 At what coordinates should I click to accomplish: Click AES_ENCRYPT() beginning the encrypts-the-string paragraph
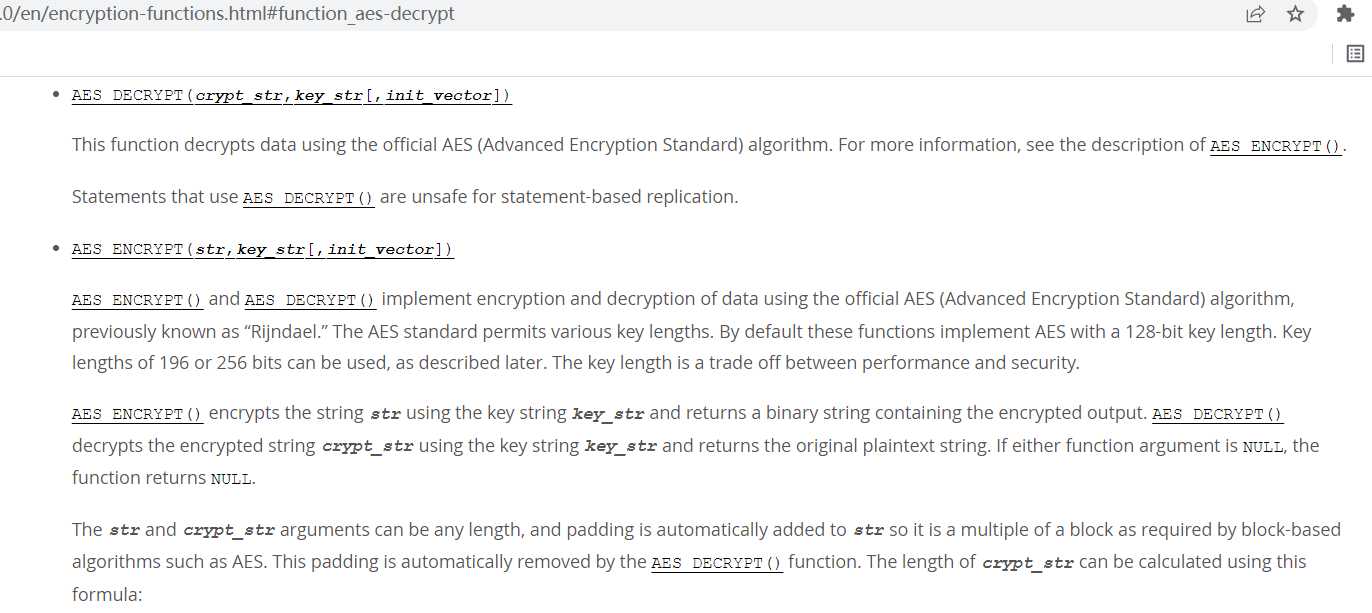click(x=136, y=413)
